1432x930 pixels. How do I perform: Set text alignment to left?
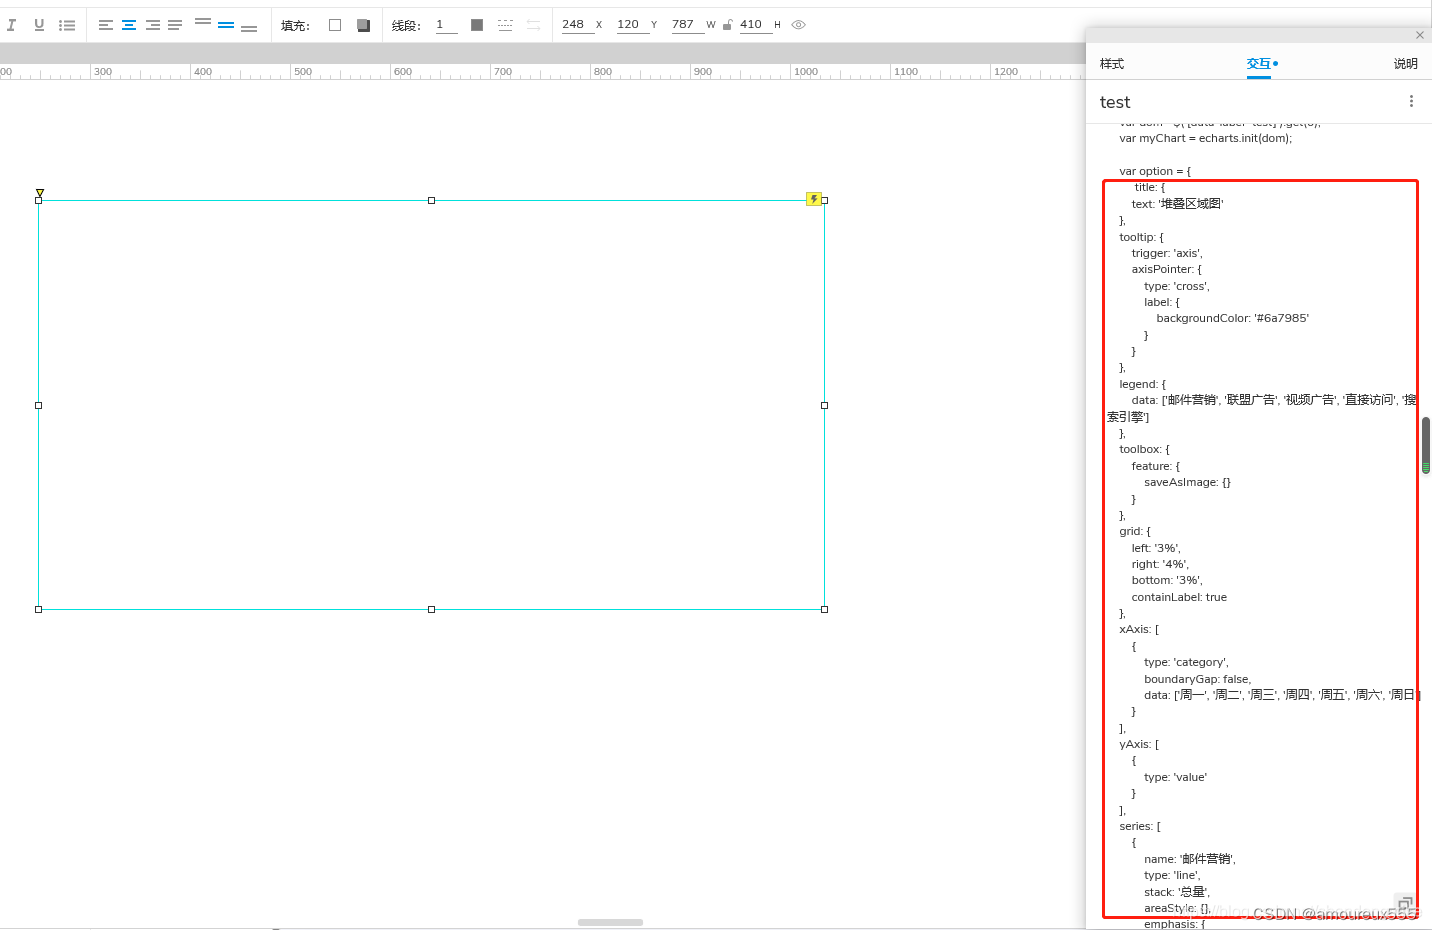tap(104, 24)
